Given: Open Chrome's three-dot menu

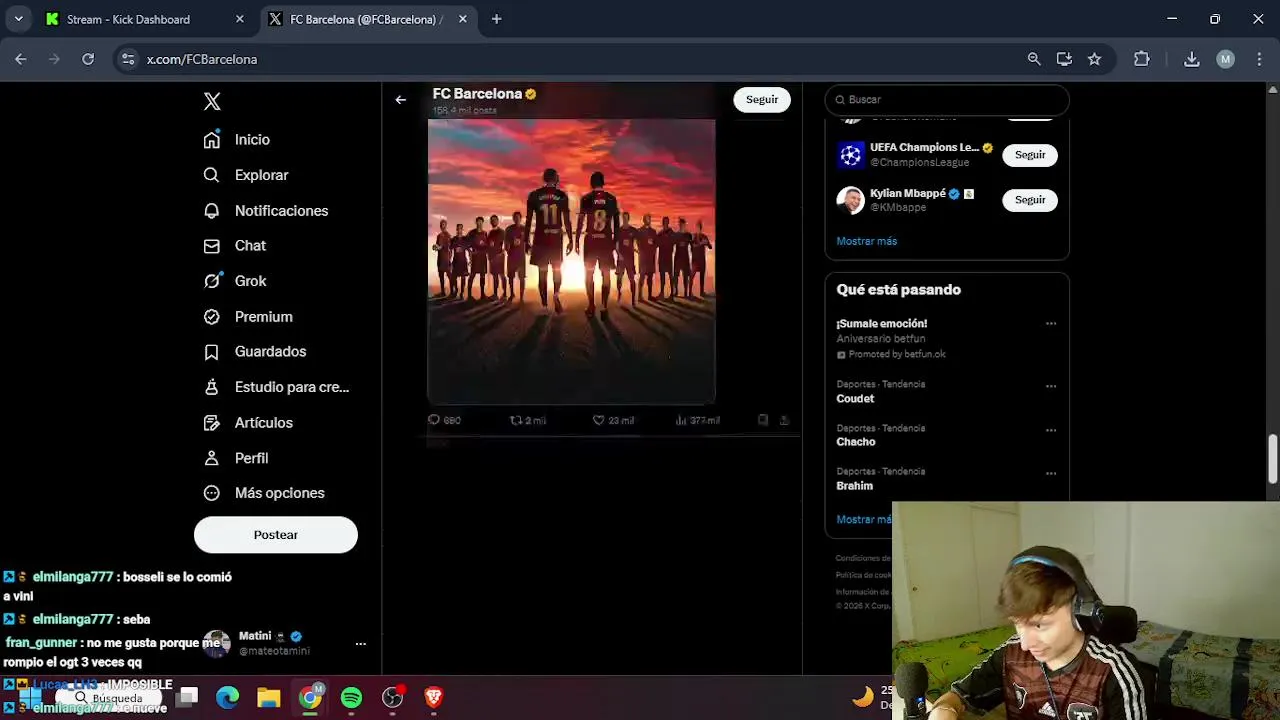Looking at the screenshot, I should click(x=1258, y=59).
